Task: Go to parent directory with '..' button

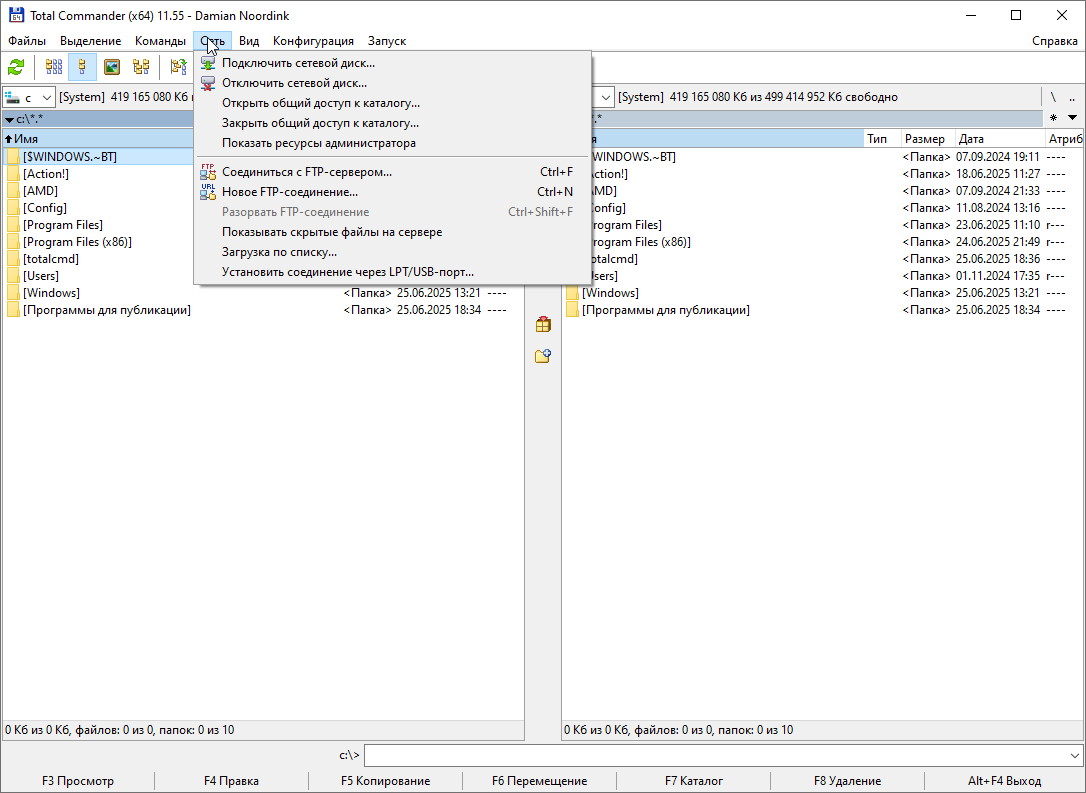Action: point(1072,98)
